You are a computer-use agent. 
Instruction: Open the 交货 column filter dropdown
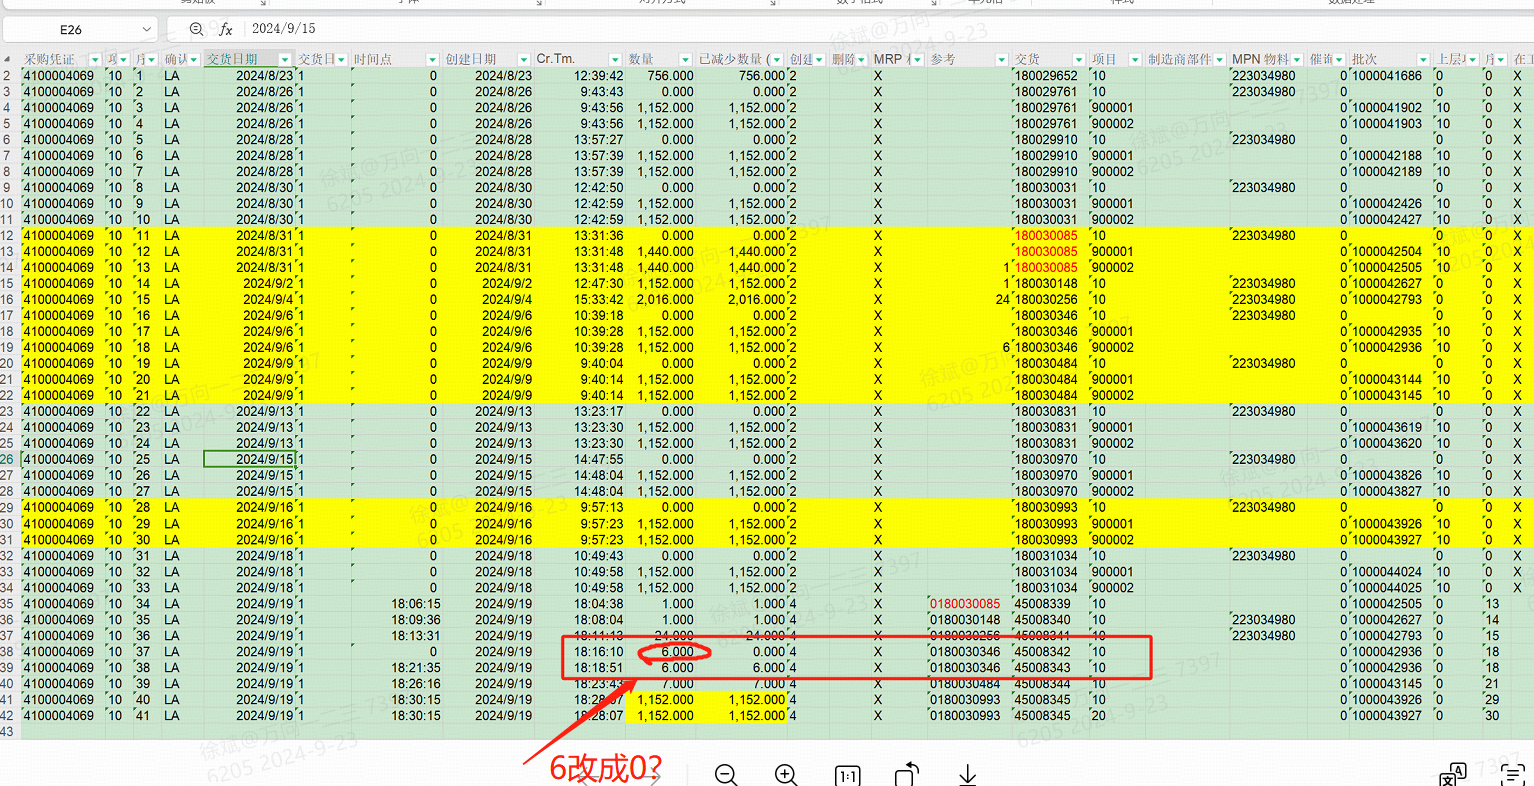(x=1078, y=60)
